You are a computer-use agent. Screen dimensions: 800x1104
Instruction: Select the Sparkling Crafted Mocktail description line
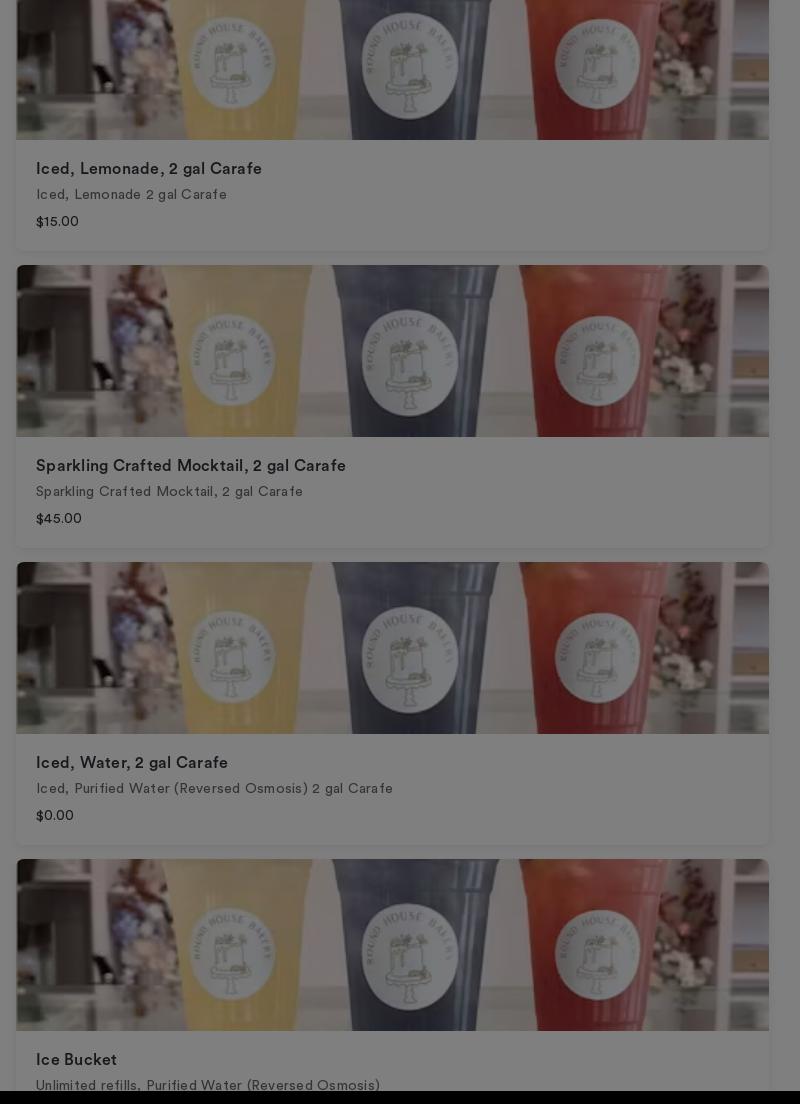(x=169, y=491)
